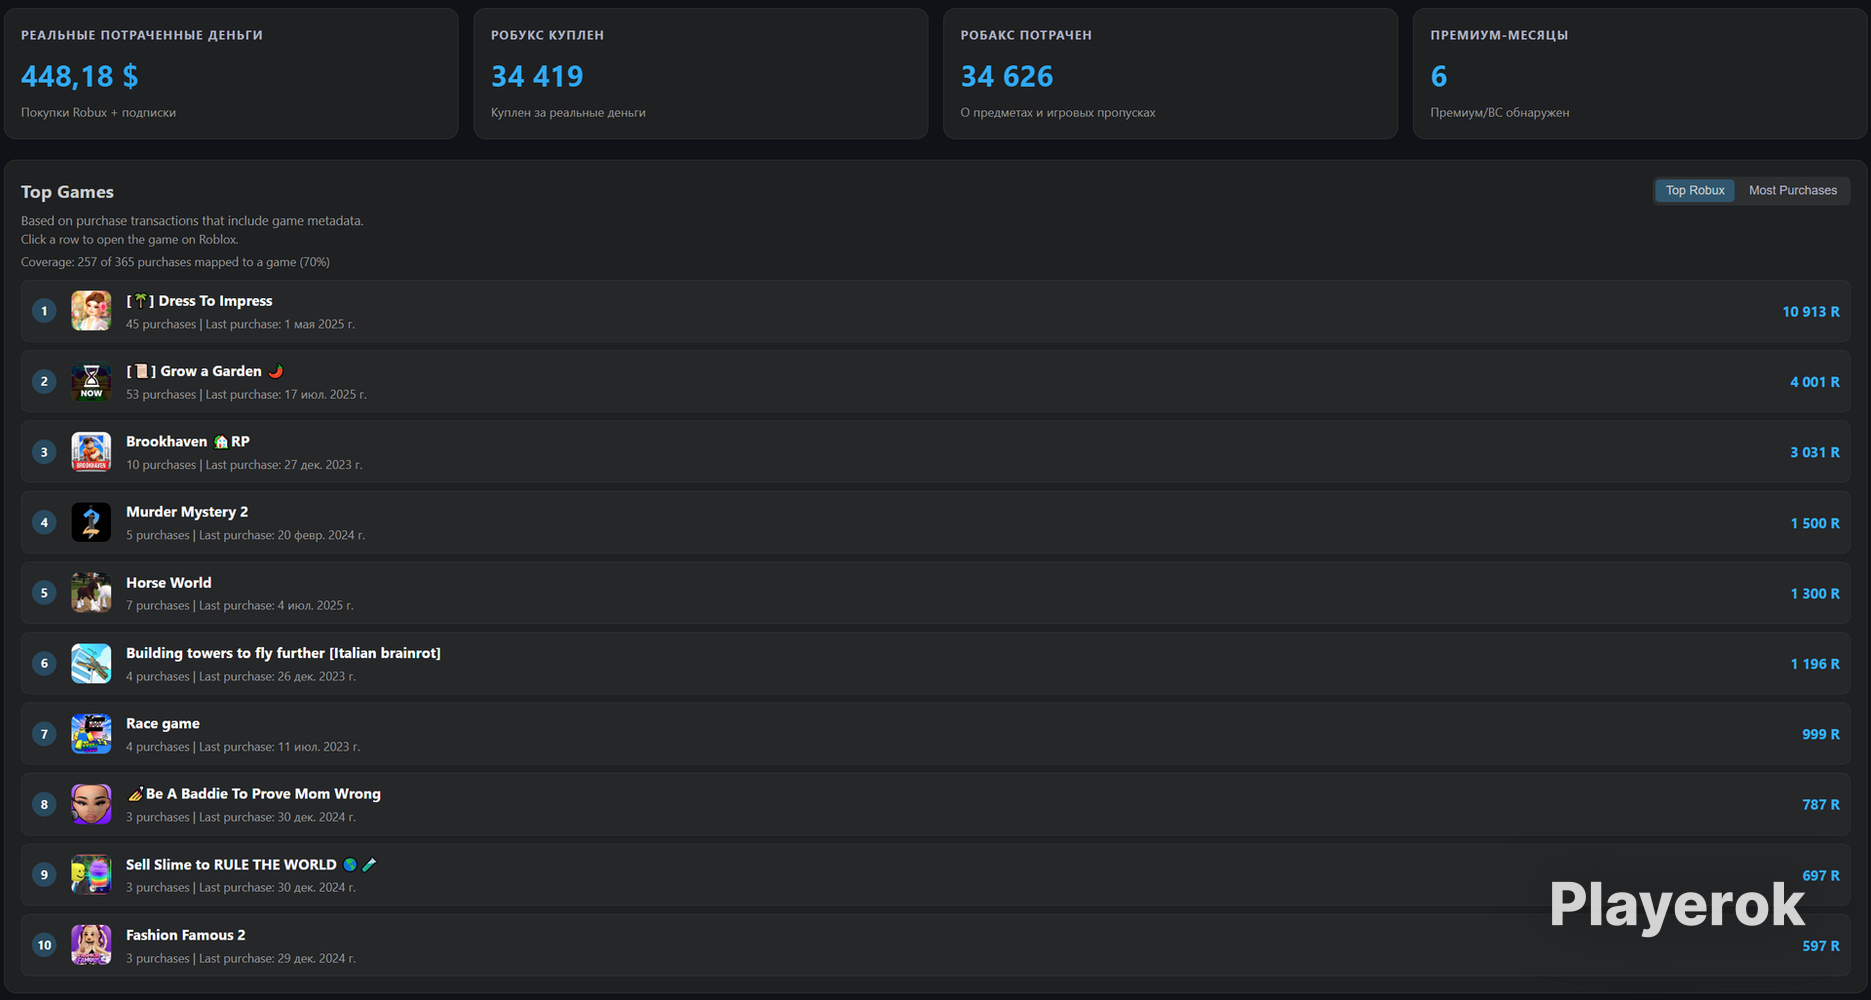
Task: Select the Murder Mystery 2 game icon
Action: pos(91,522)
